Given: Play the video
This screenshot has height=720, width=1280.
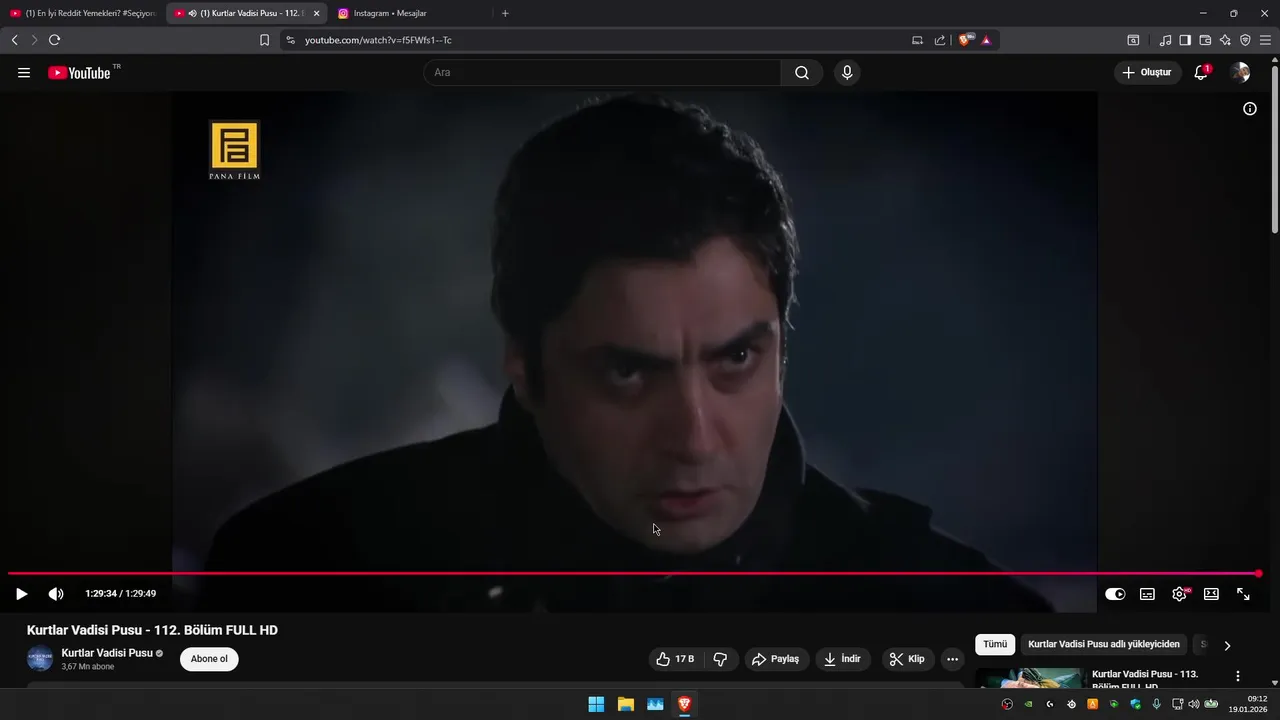Looking at the screenshot, I should click(x=21, y=594).
